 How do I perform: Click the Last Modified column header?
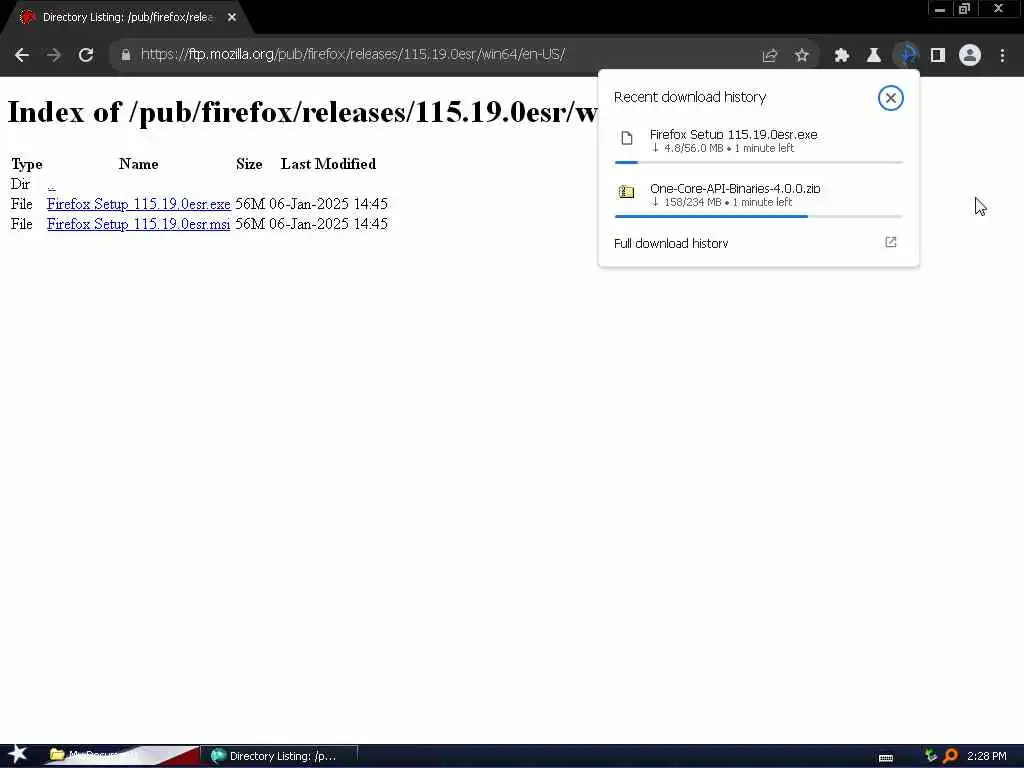(x=328, y=164)
